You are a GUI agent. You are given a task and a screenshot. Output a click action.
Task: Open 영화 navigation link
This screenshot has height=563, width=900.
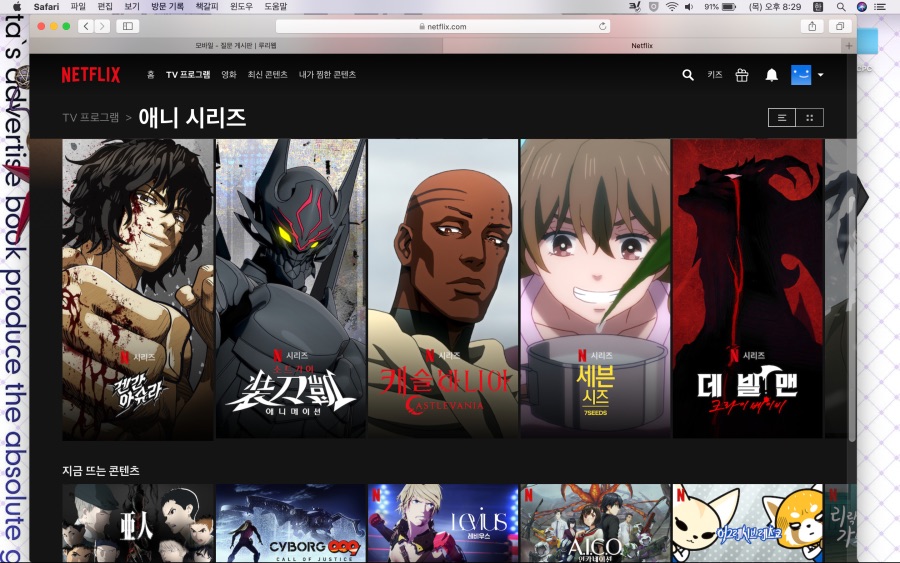[229, 75]
